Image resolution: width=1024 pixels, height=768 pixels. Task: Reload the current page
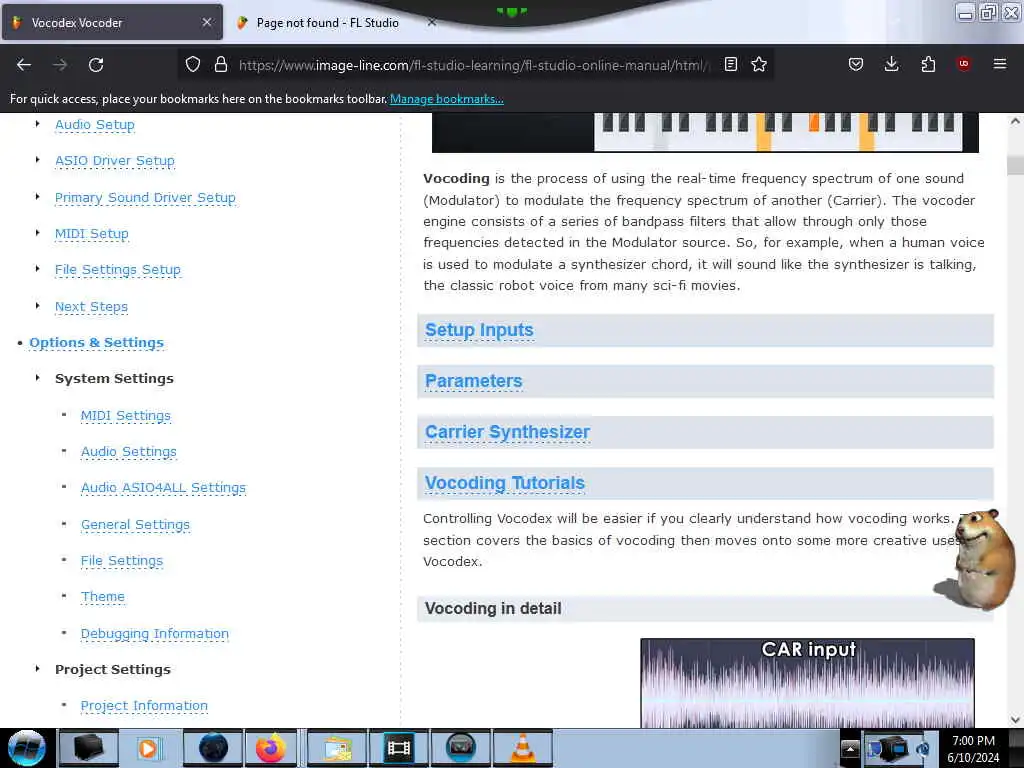pyautogui.click(x=96, y=65)
